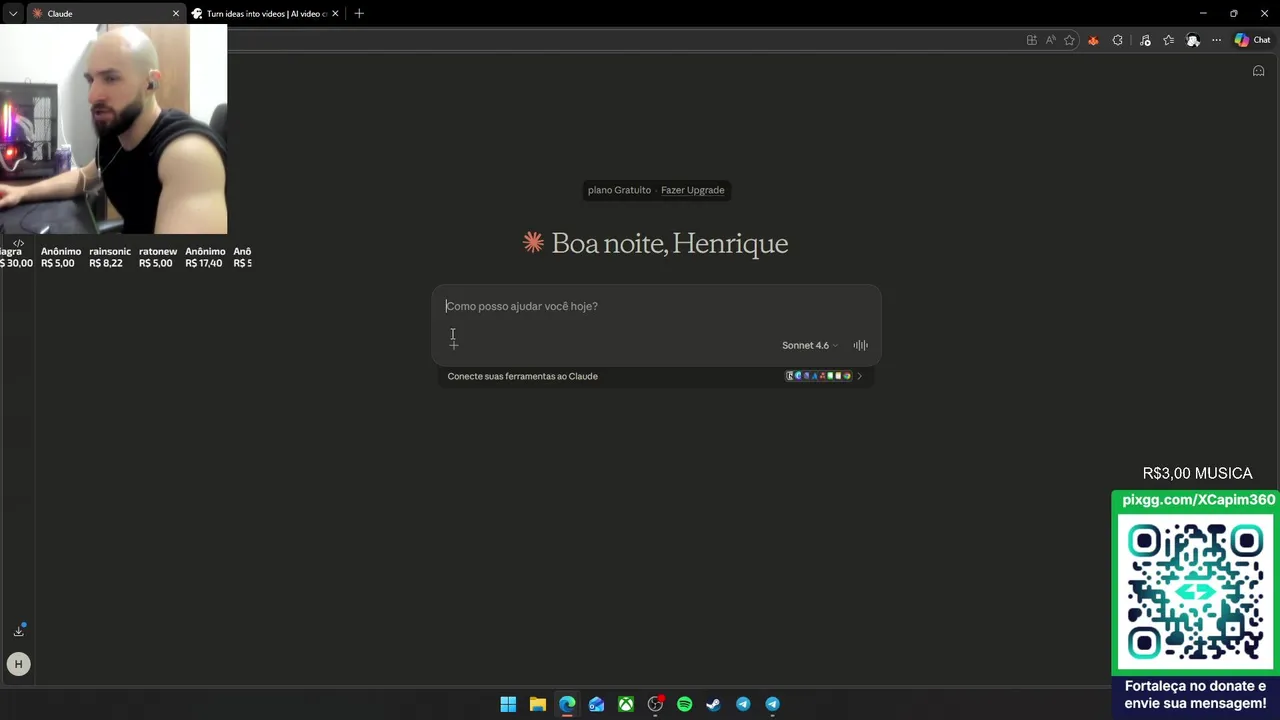
Task: Open the ghost incognito chat icon
Action: click(x=1259, y=71)
